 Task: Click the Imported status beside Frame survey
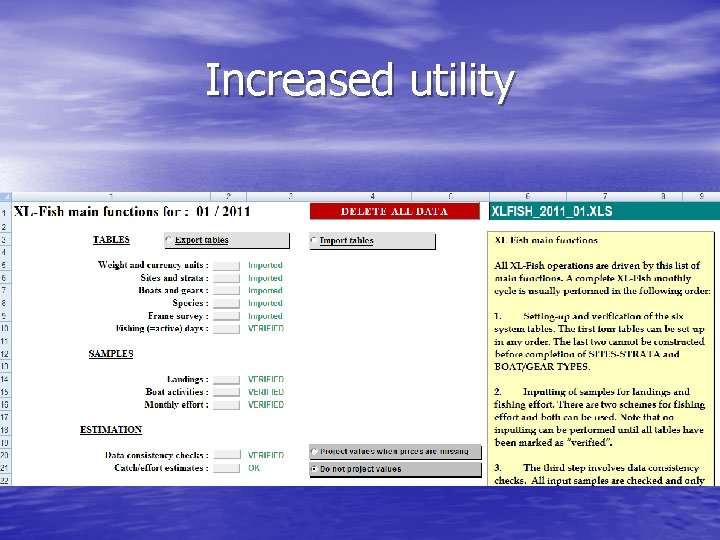coord(265,316)
